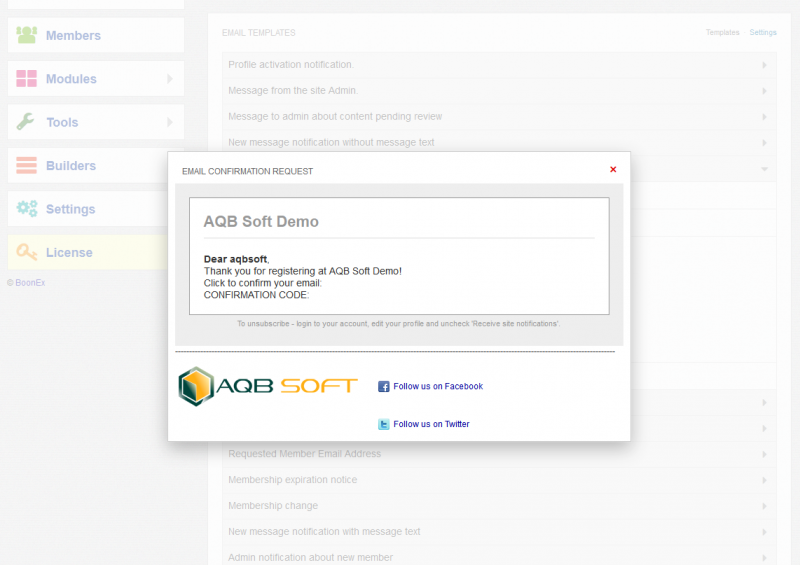The height and width of the screenshot is (565, 800).
Task: Click the Members people icon
Action: click(27, 35)
